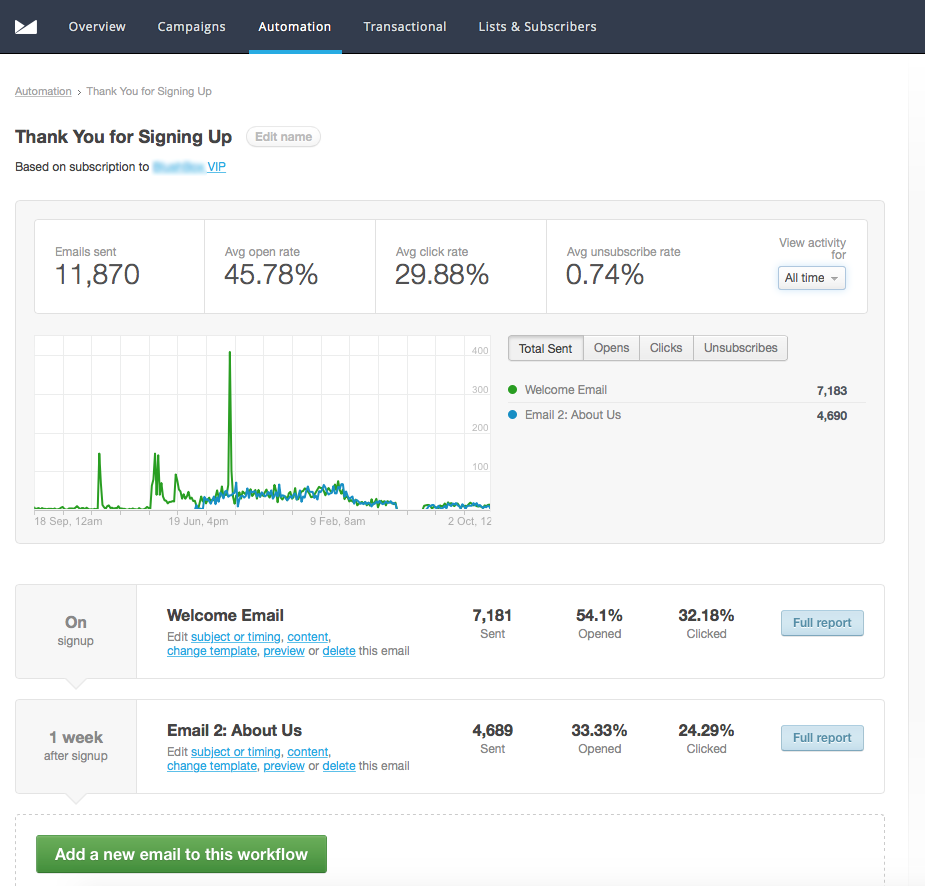Click the Welcome Email legend label
This screenshot has width=925, height=886.
[566, 390]
